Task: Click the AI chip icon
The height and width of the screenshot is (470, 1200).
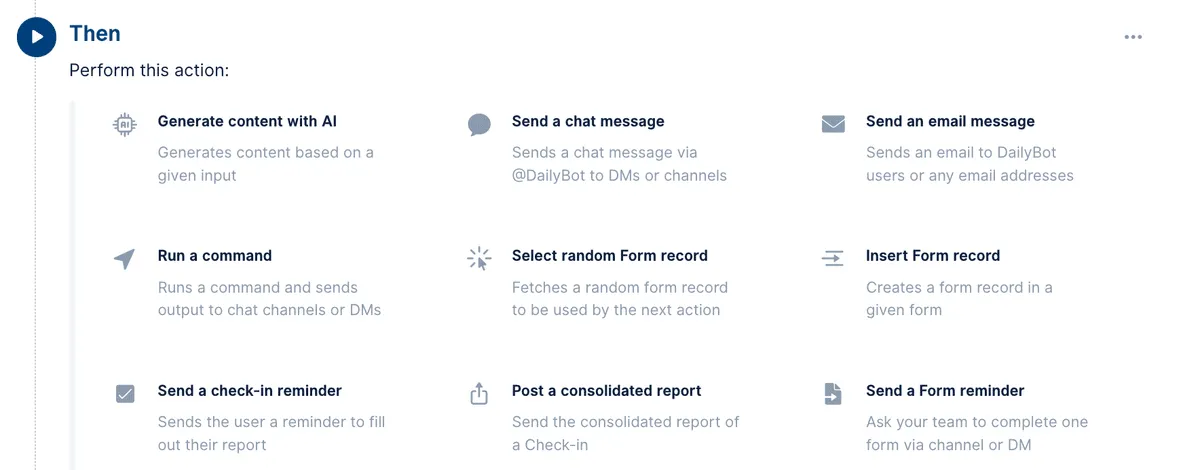Action: coord(124,124)
